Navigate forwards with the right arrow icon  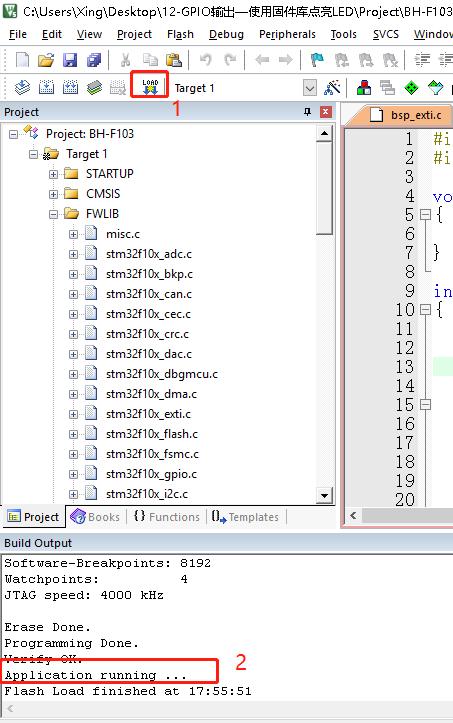tap(286, 59)
